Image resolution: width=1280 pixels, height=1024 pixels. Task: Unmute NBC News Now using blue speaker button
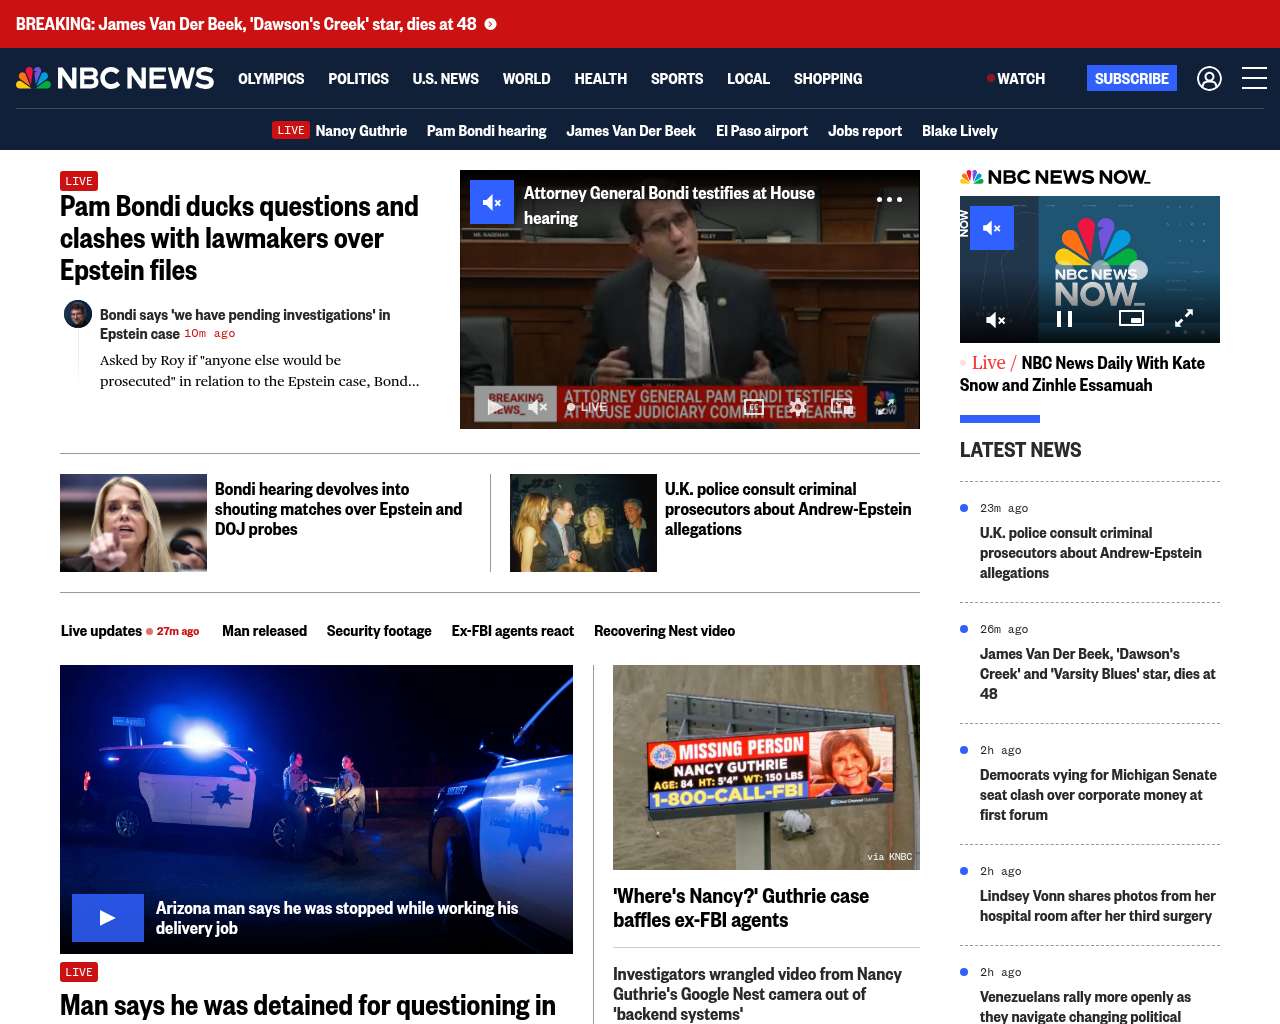992,228
